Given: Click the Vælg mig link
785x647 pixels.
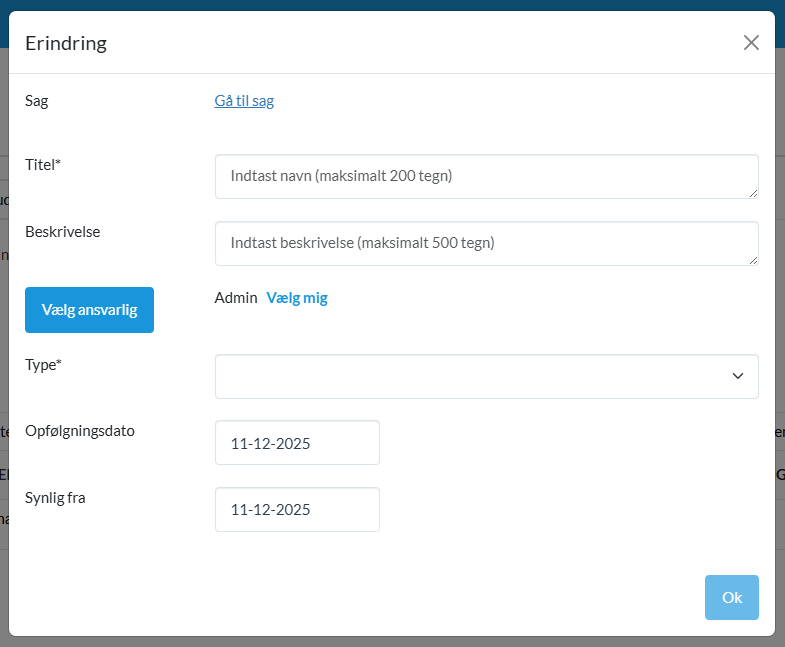Looking at the screenshot, I should point(297,297).
